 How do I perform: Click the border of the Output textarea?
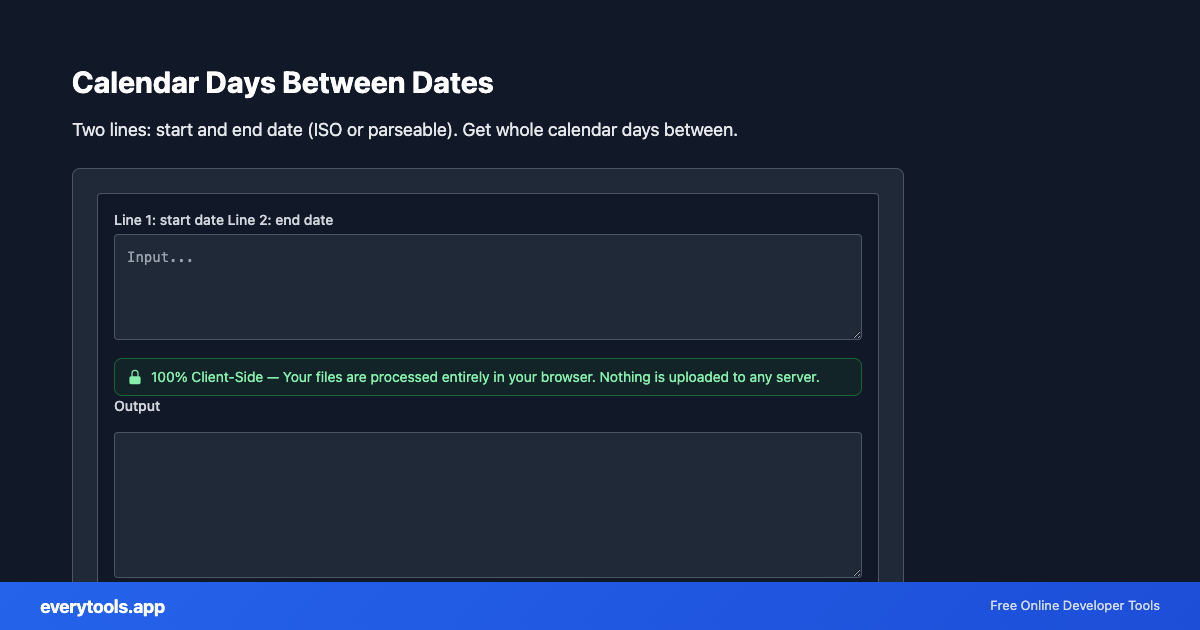[487, 432]
